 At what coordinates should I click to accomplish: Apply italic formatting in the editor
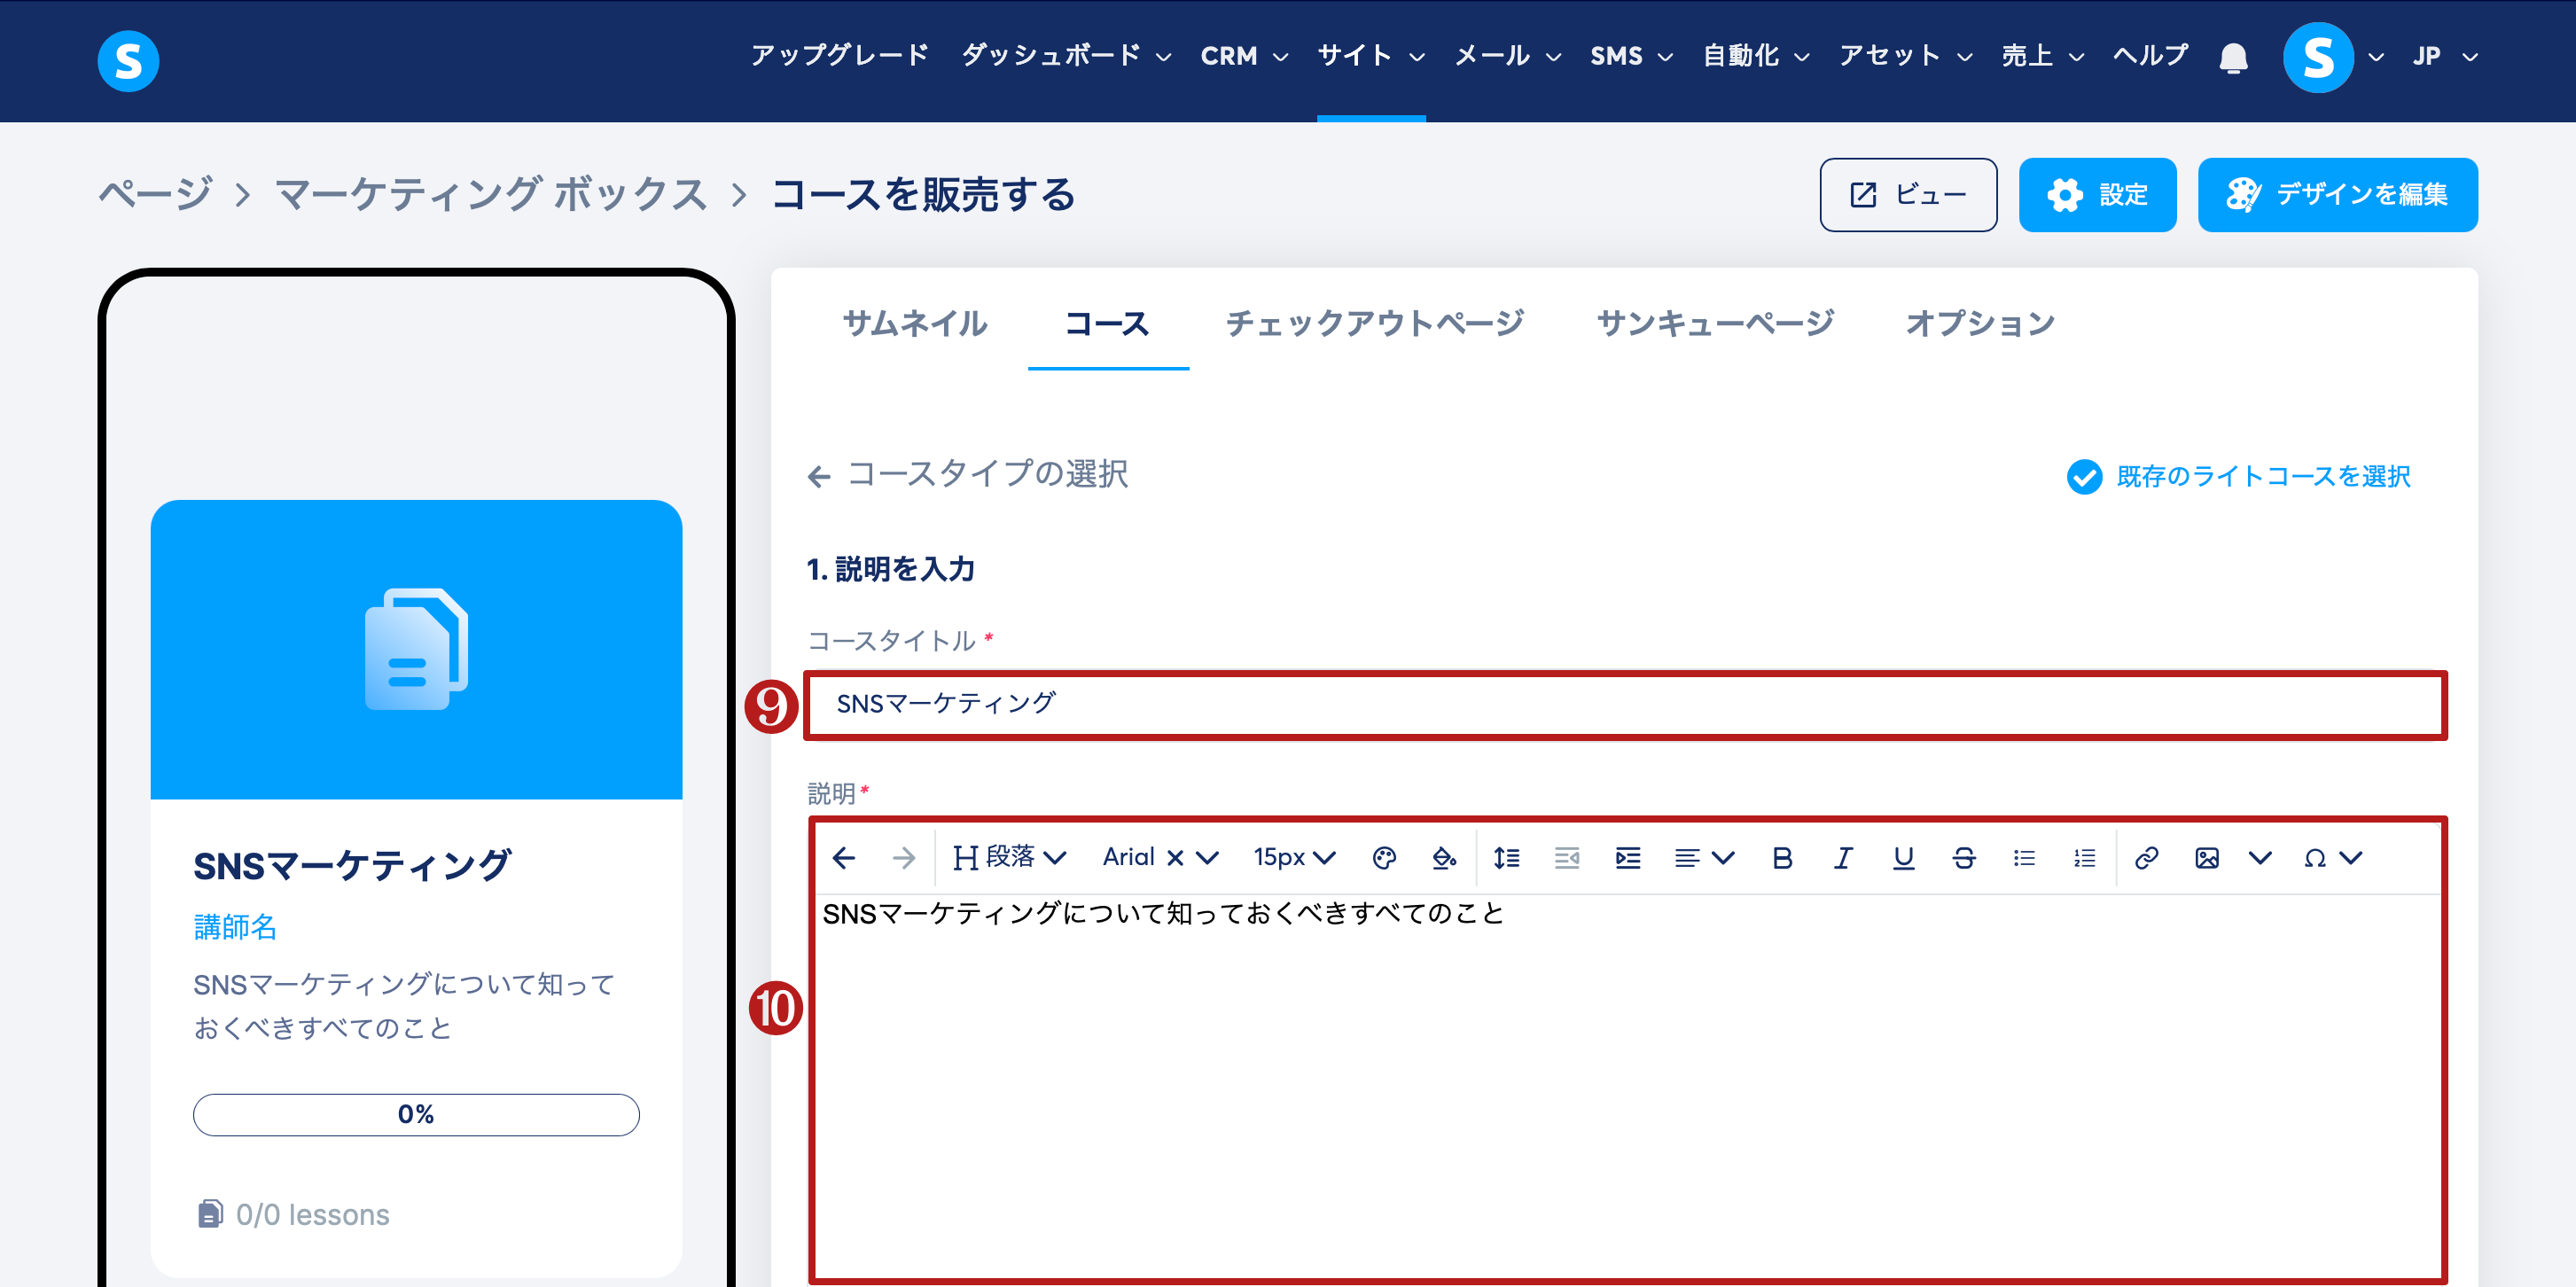click(x=1842, y=858)
